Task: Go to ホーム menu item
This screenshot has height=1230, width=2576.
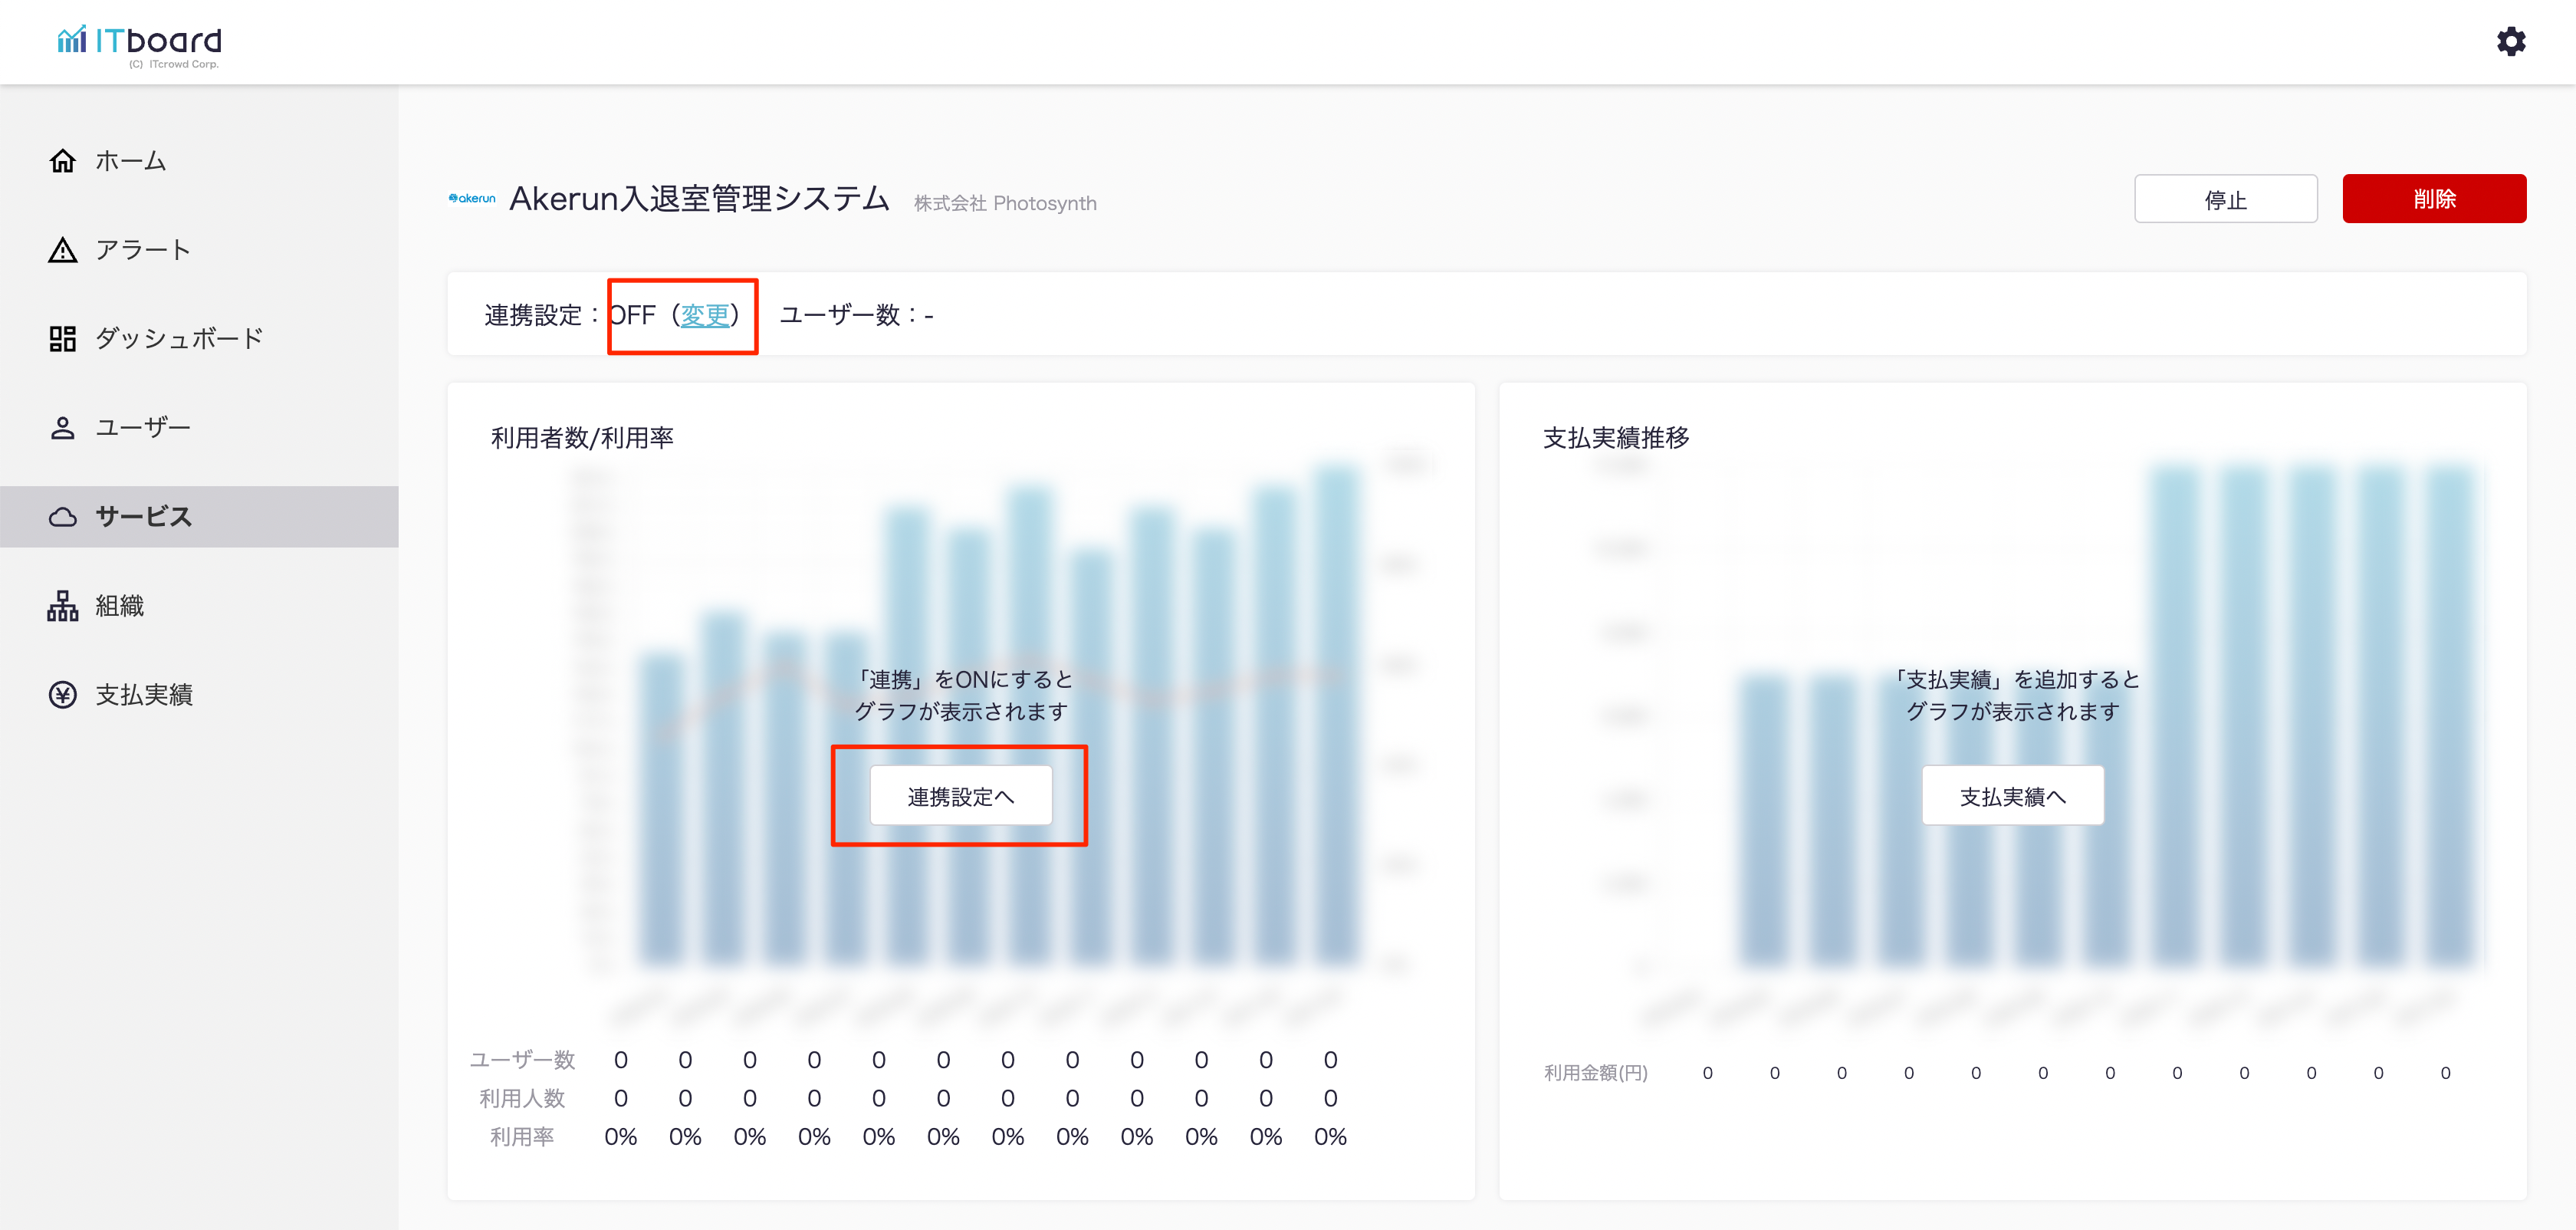Action: [131, 161]
